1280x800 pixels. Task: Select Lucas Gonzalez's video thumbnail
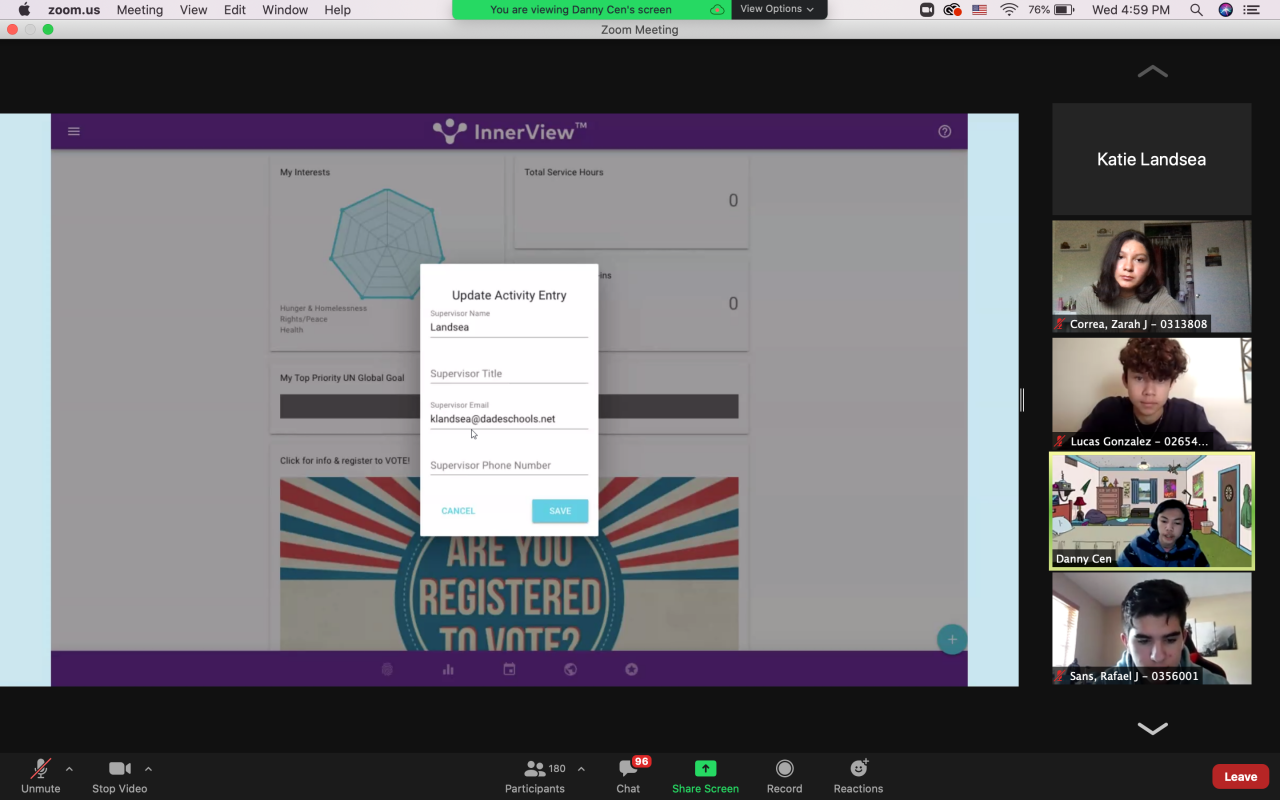tap(1152, 393)
